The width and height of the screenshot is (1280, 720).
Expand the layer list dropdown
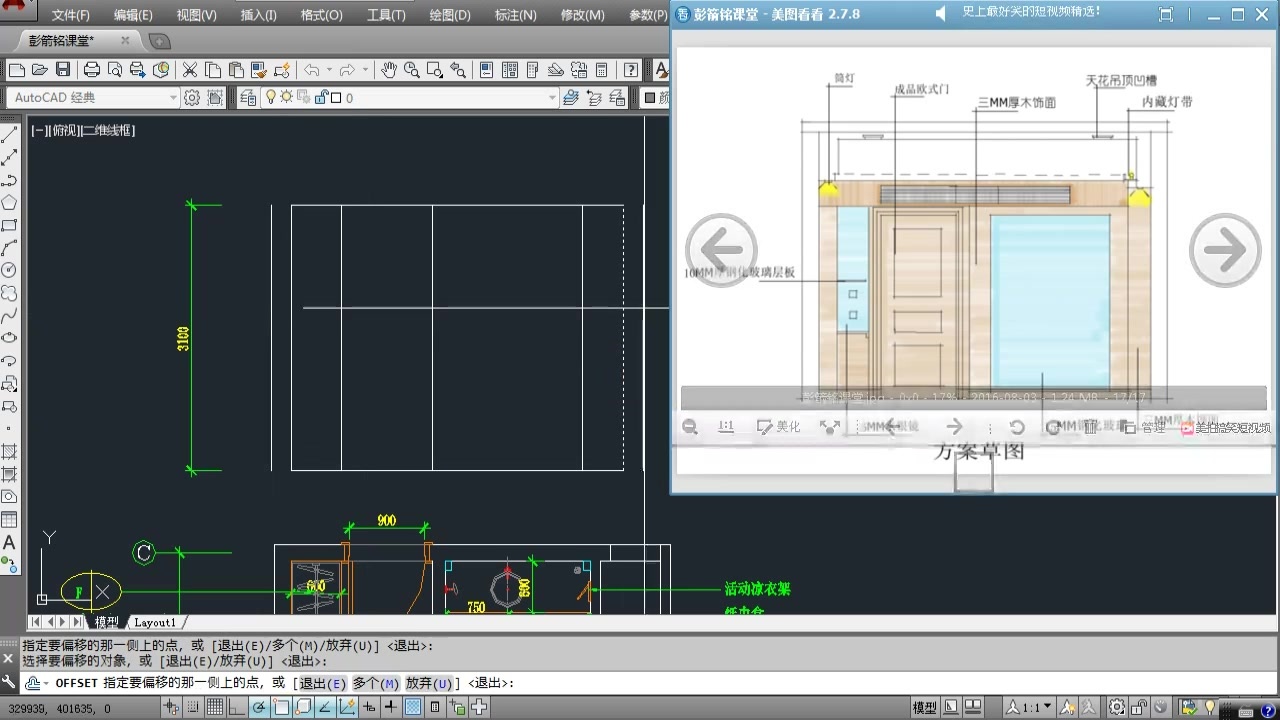[x=551, y=97]
